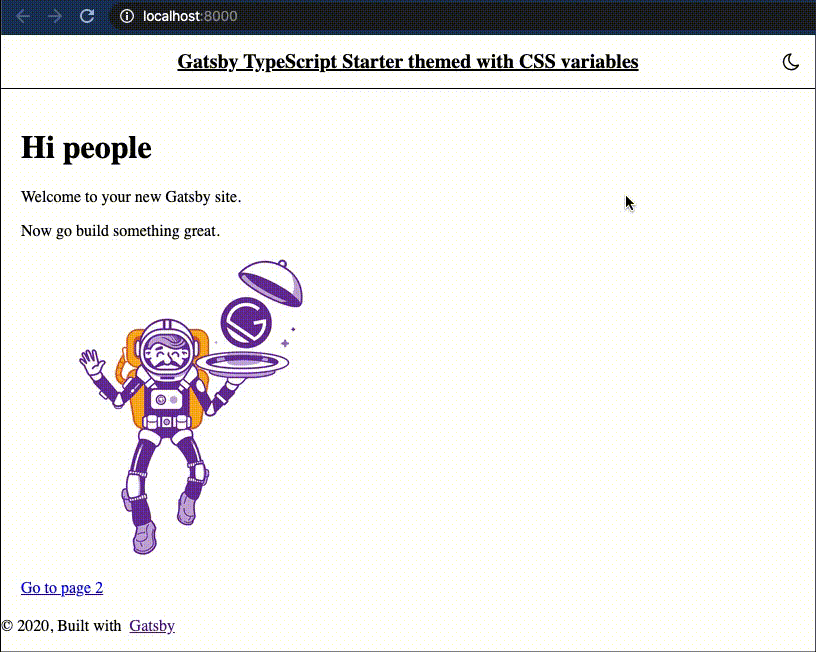816x652 pixels.
Task: Open the Gatsby link in the footer
Action: pos(152,625)
